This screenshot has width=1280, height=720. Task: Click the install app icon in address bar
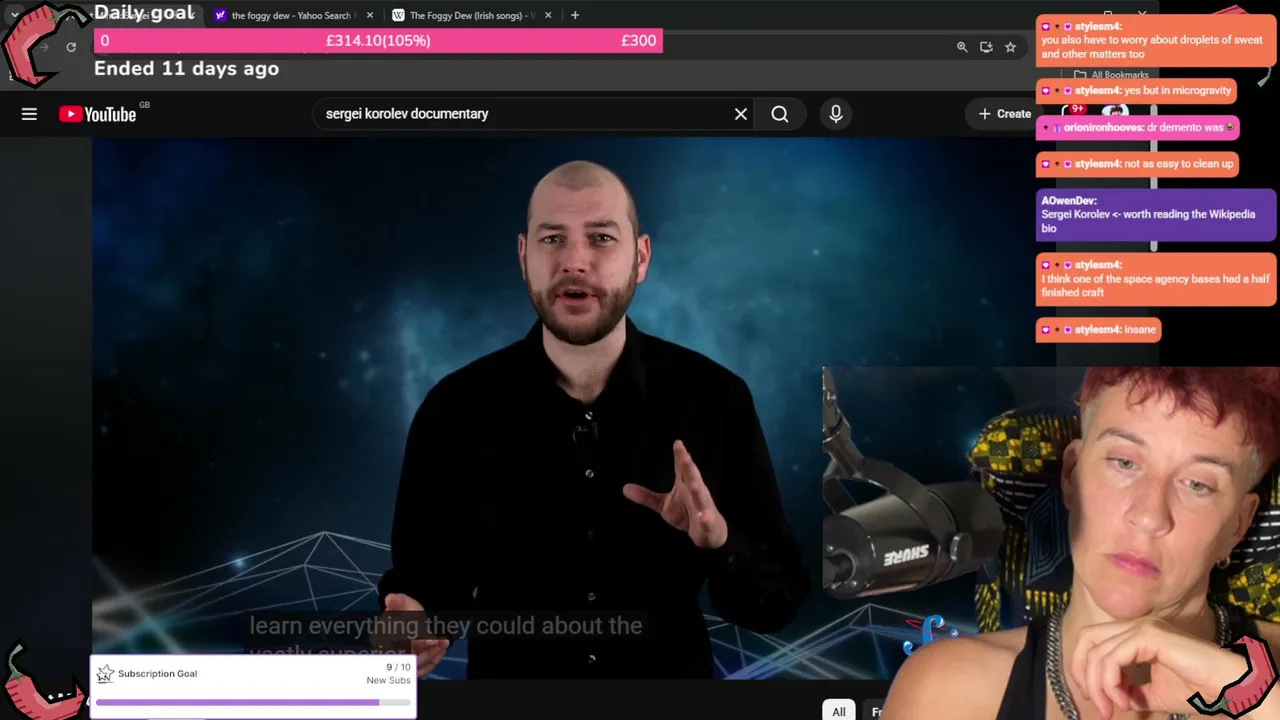(x=986, y=47)
